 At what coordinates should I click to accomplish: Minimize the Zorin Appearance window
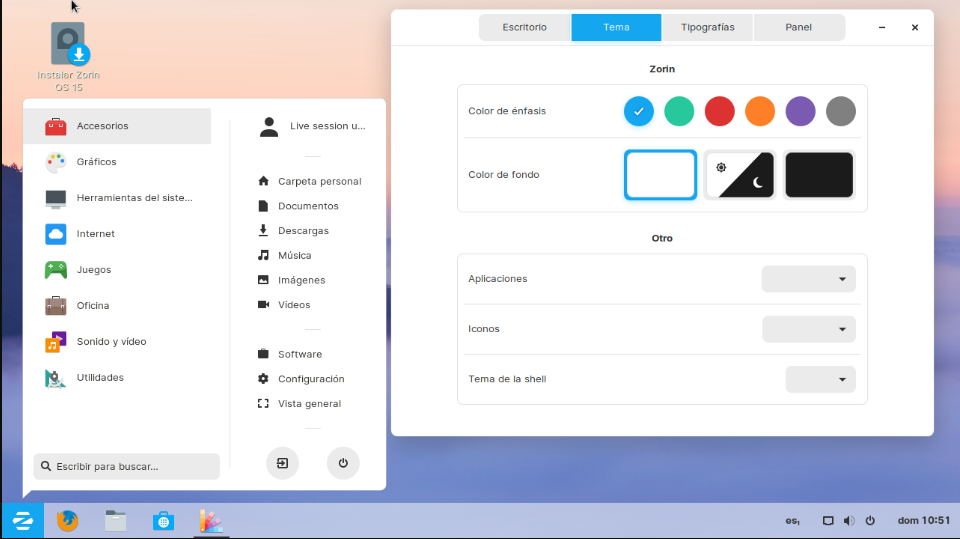[882, 28]
